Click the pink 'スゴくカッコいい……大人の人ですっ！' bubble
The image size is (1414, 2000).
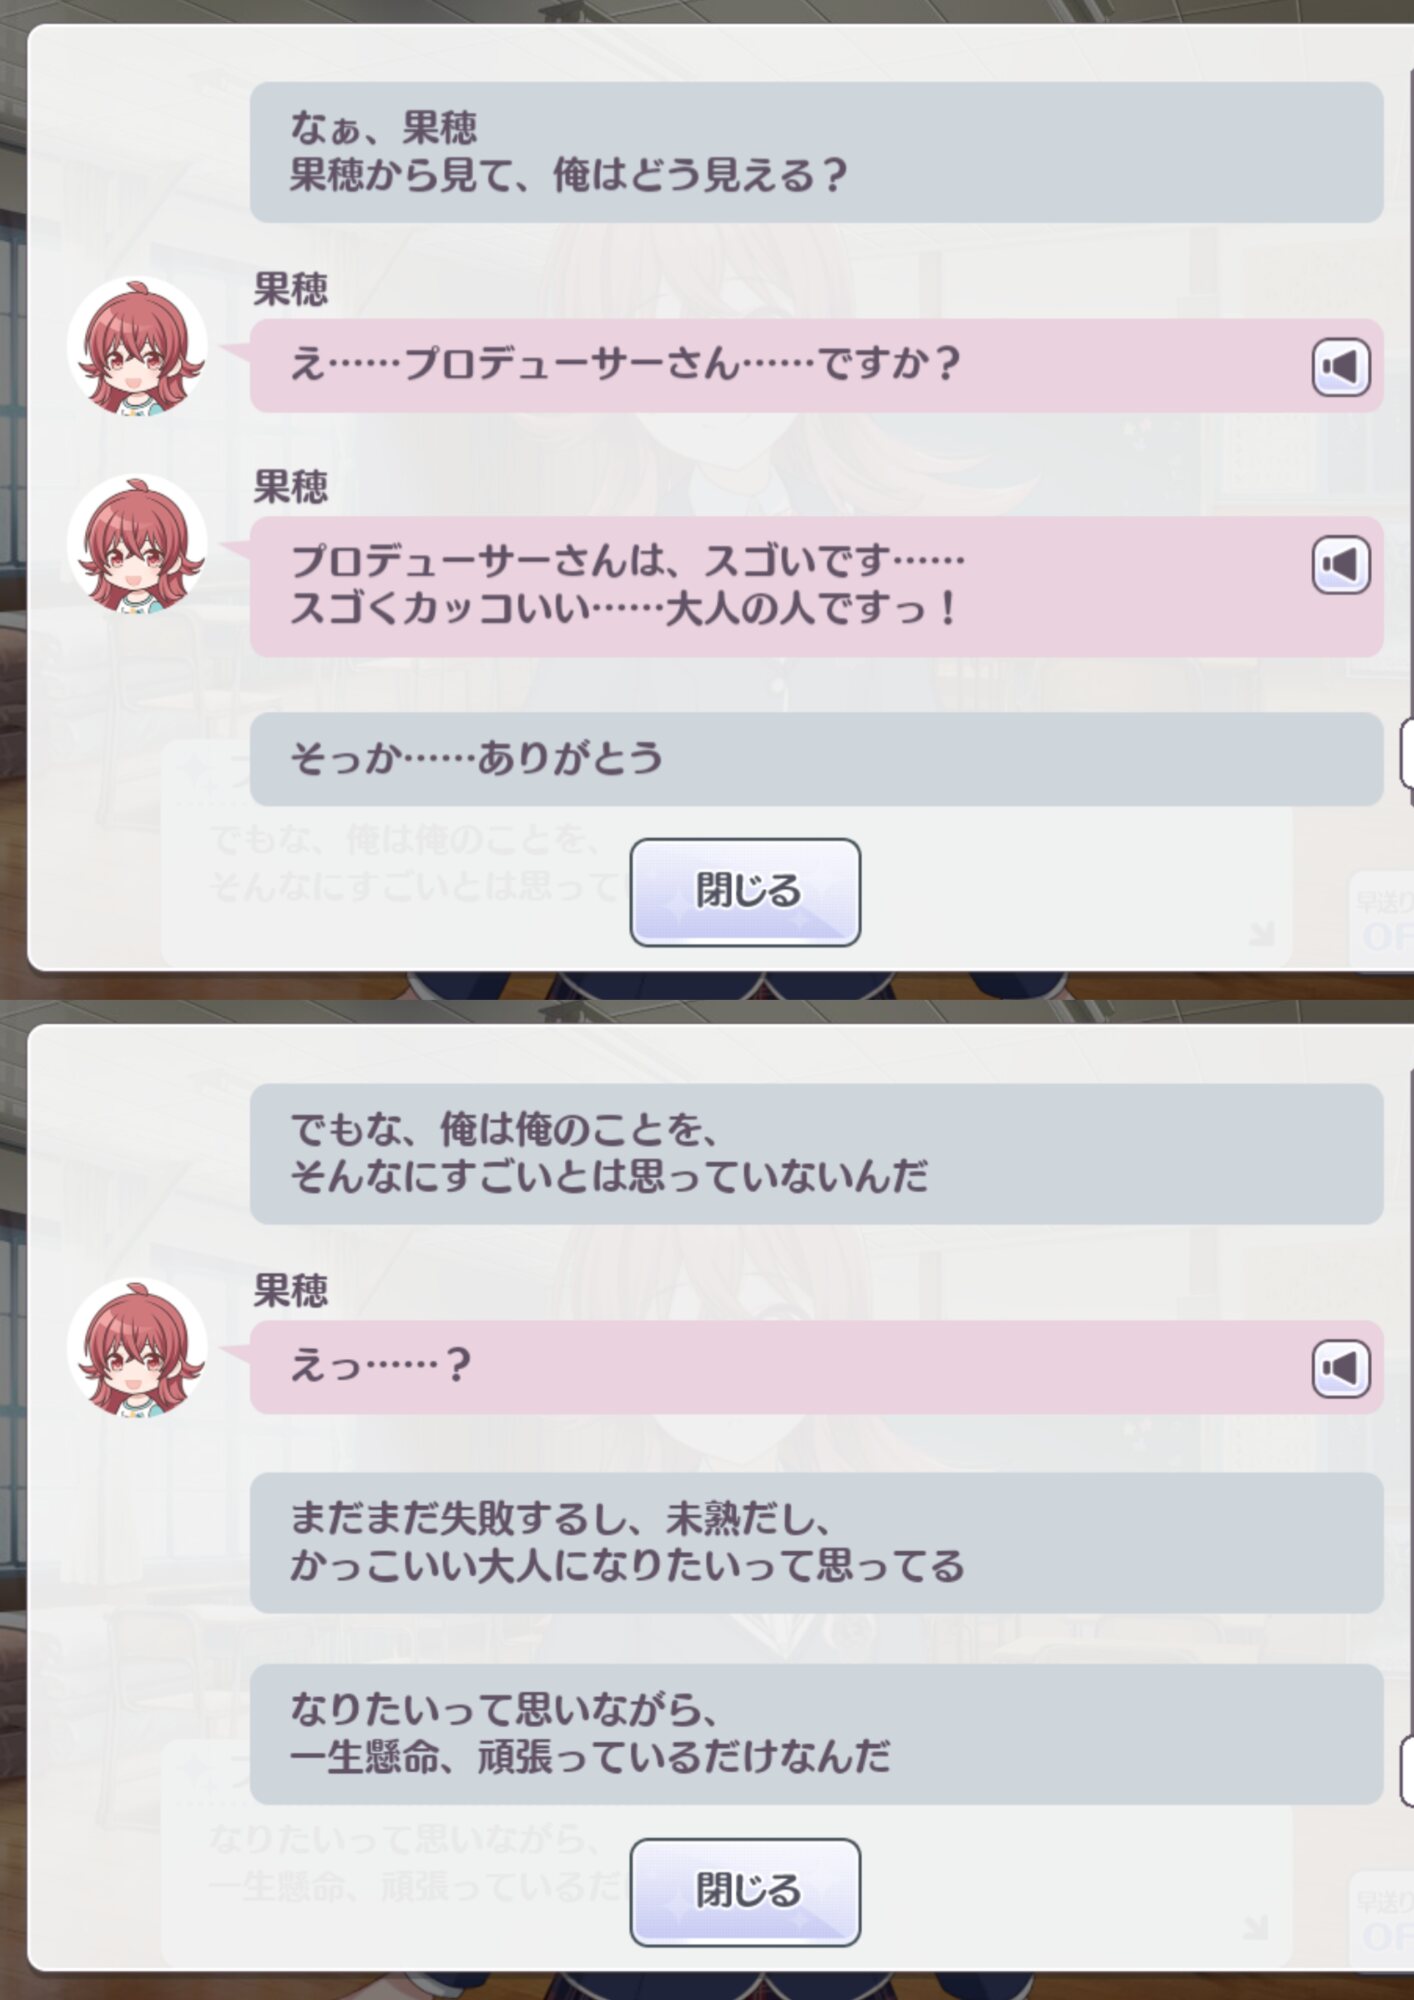pyautogui.click(x=816, y=587)
